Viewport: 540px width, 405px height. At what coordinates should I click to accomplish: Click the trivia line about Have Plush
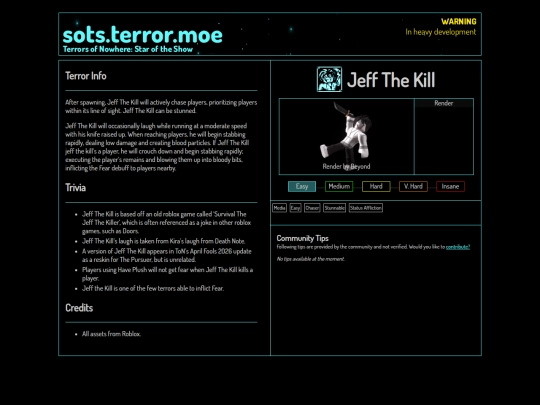(x=167, y=274)
